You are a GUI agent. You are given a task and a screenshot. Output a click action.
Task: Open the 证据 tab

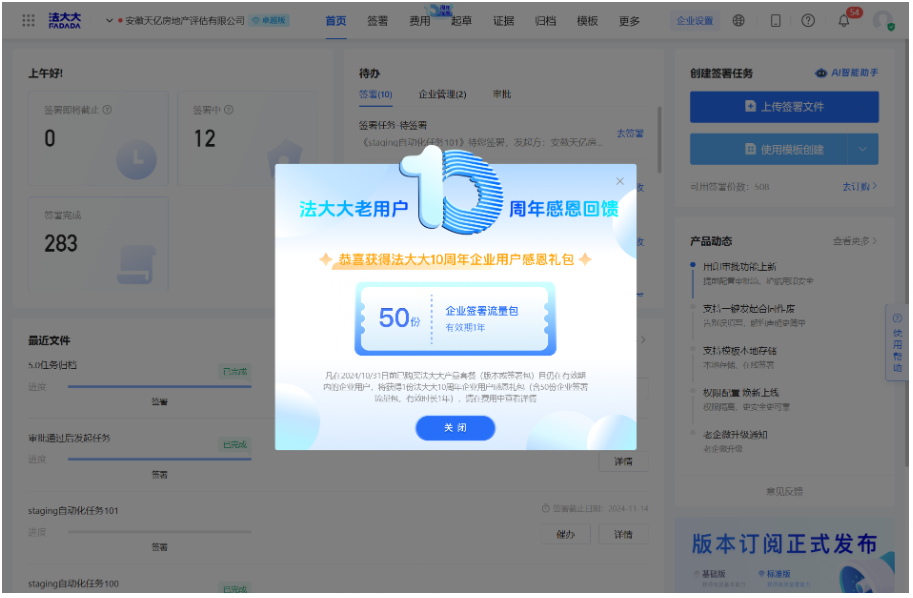[x=504, y=21]
